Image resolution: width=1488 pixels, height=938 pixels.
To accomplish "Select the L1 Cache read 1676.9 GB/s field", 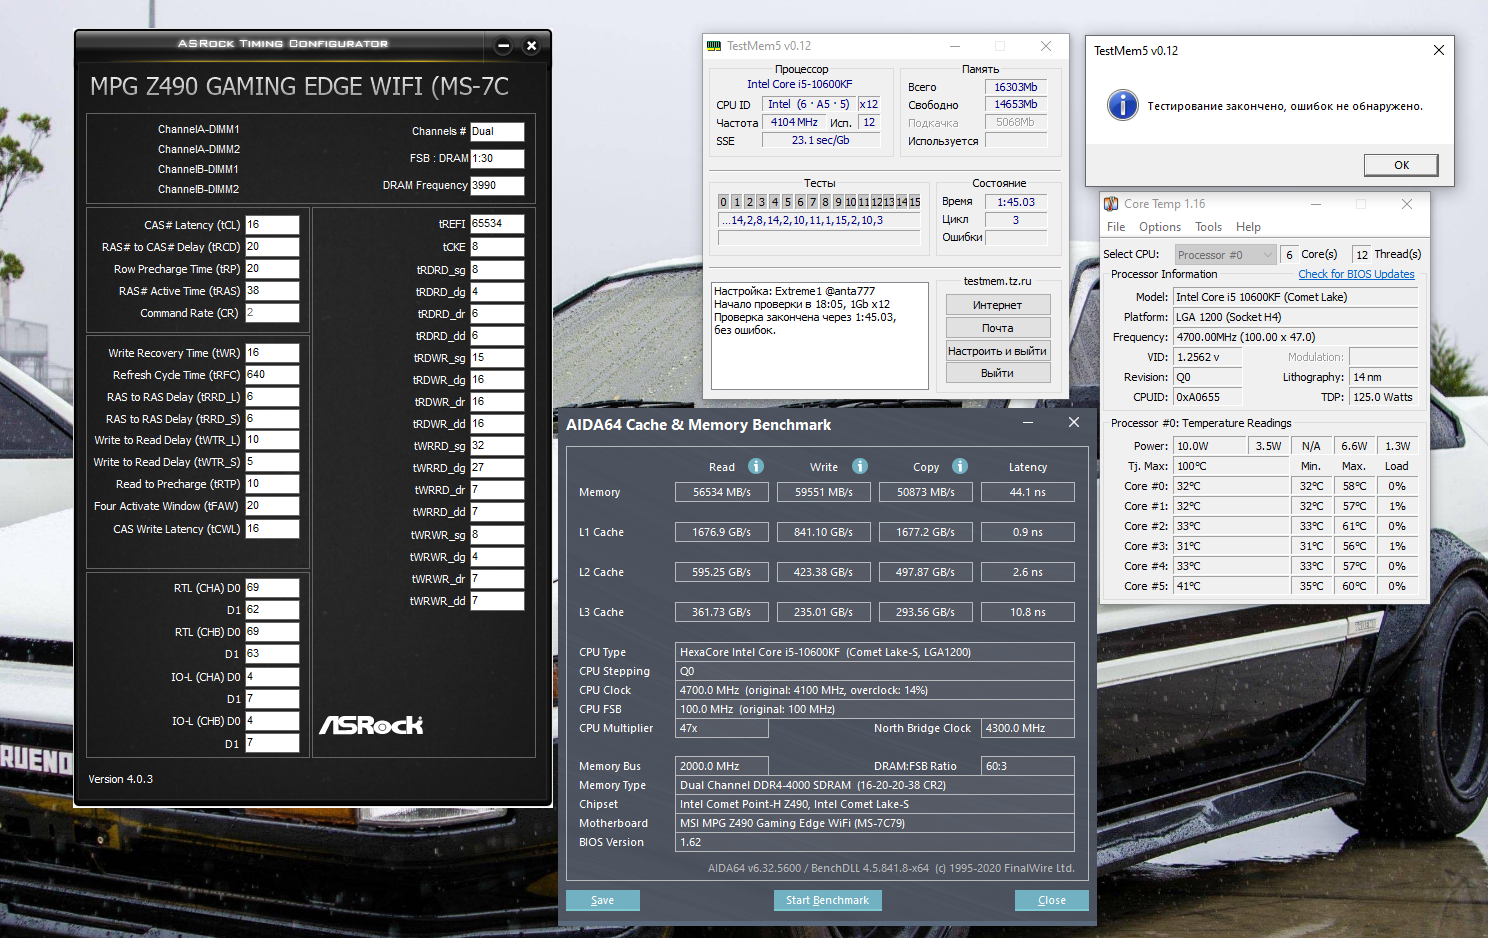I will 722,532.
